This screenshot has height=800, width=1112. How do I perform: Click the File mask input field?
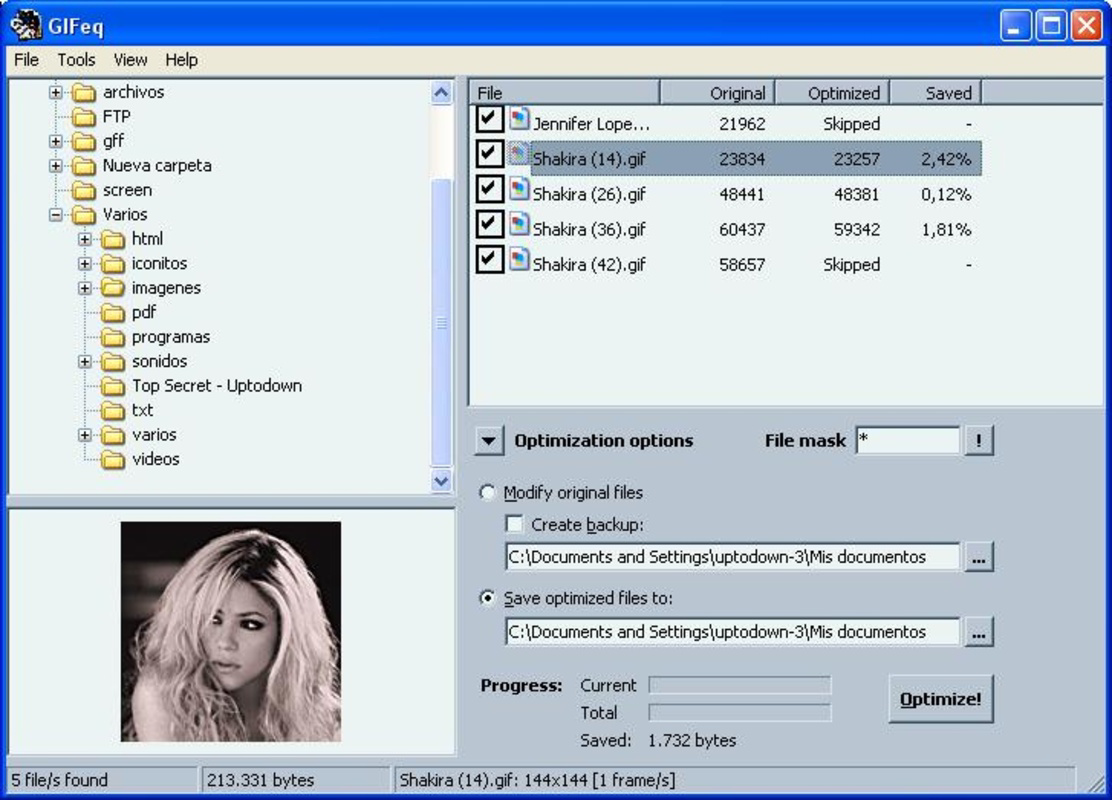pyautogui.click(x=908, y=440)
